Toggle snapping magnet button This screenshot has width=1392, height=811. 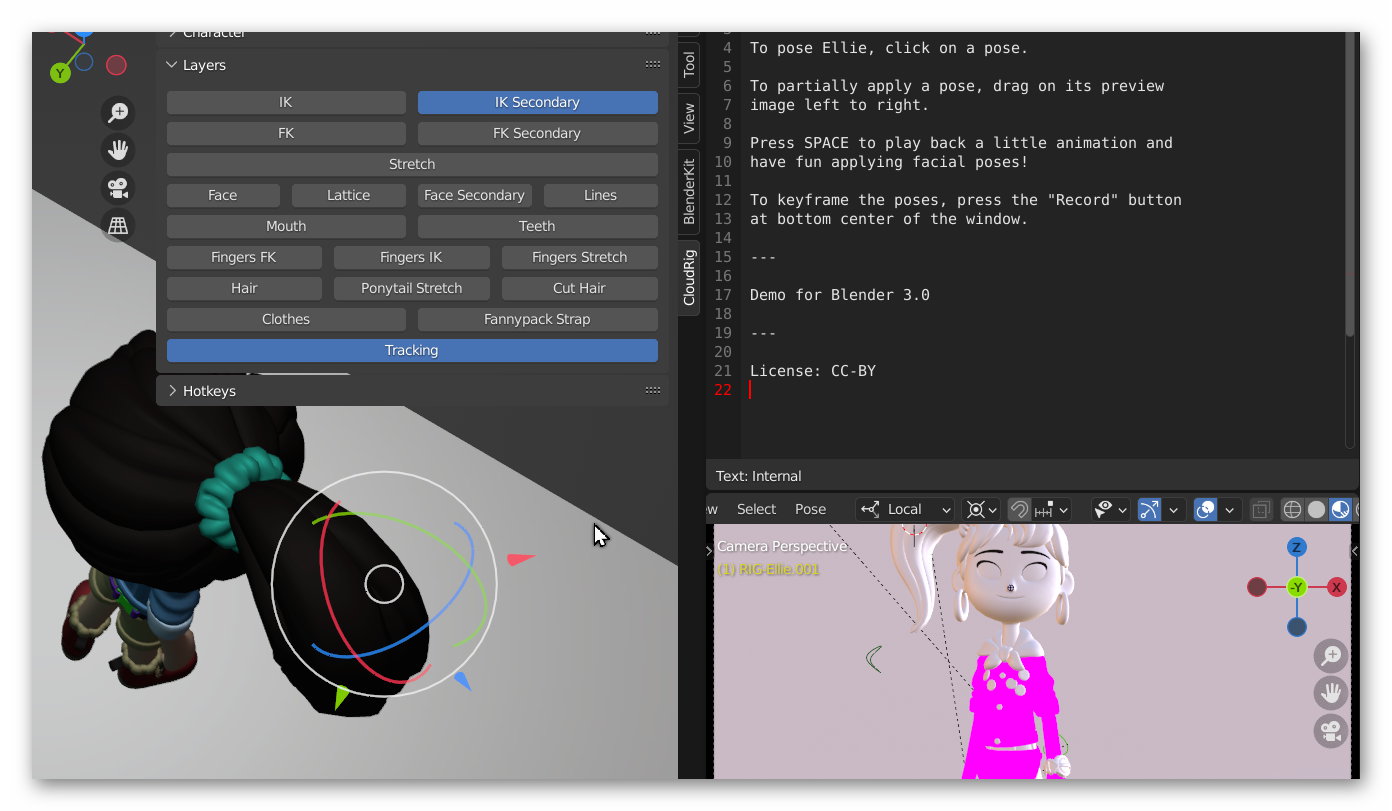click(1019, 509)
